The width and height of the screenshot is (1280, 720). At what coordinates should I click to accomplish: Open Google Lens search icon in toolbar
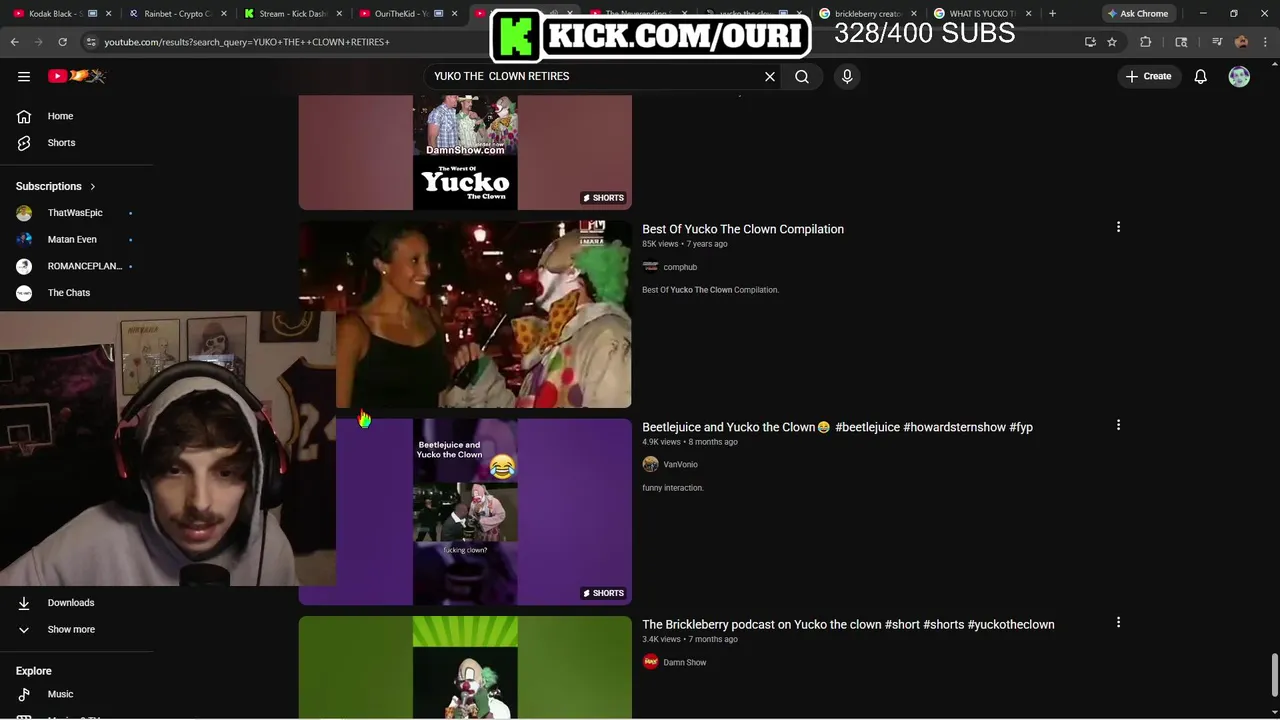click(1181, 42)
